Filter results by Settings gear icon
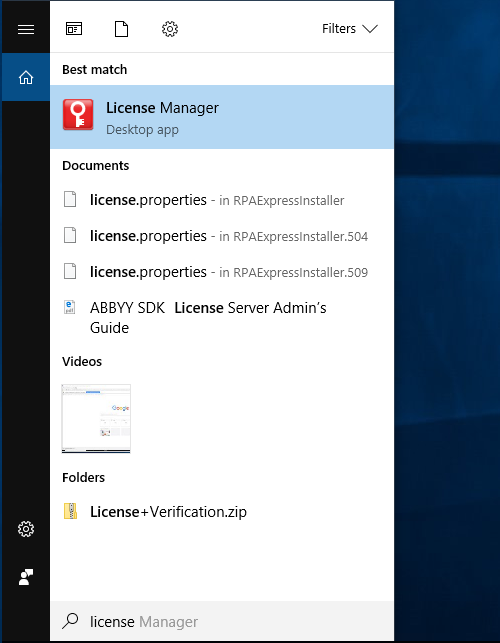The width and height of the screenshot is (500, 643). click(170, 29)
